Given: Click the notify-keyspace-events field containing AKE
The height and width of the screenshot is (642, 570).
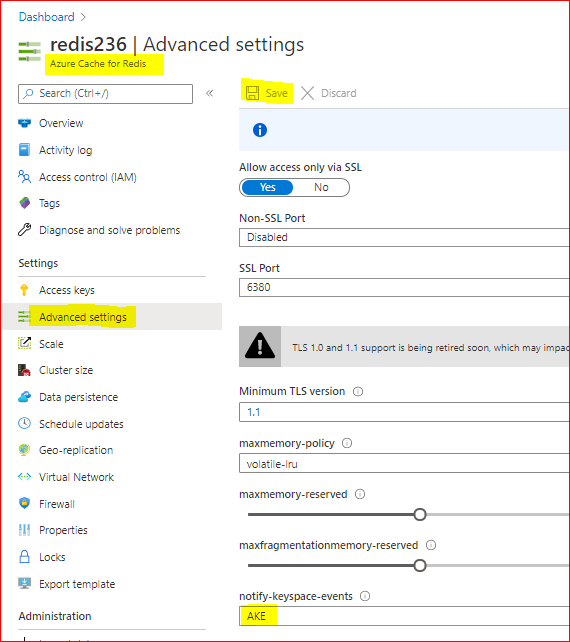Looking at the screenshot, I should click(x=404, y=616).
